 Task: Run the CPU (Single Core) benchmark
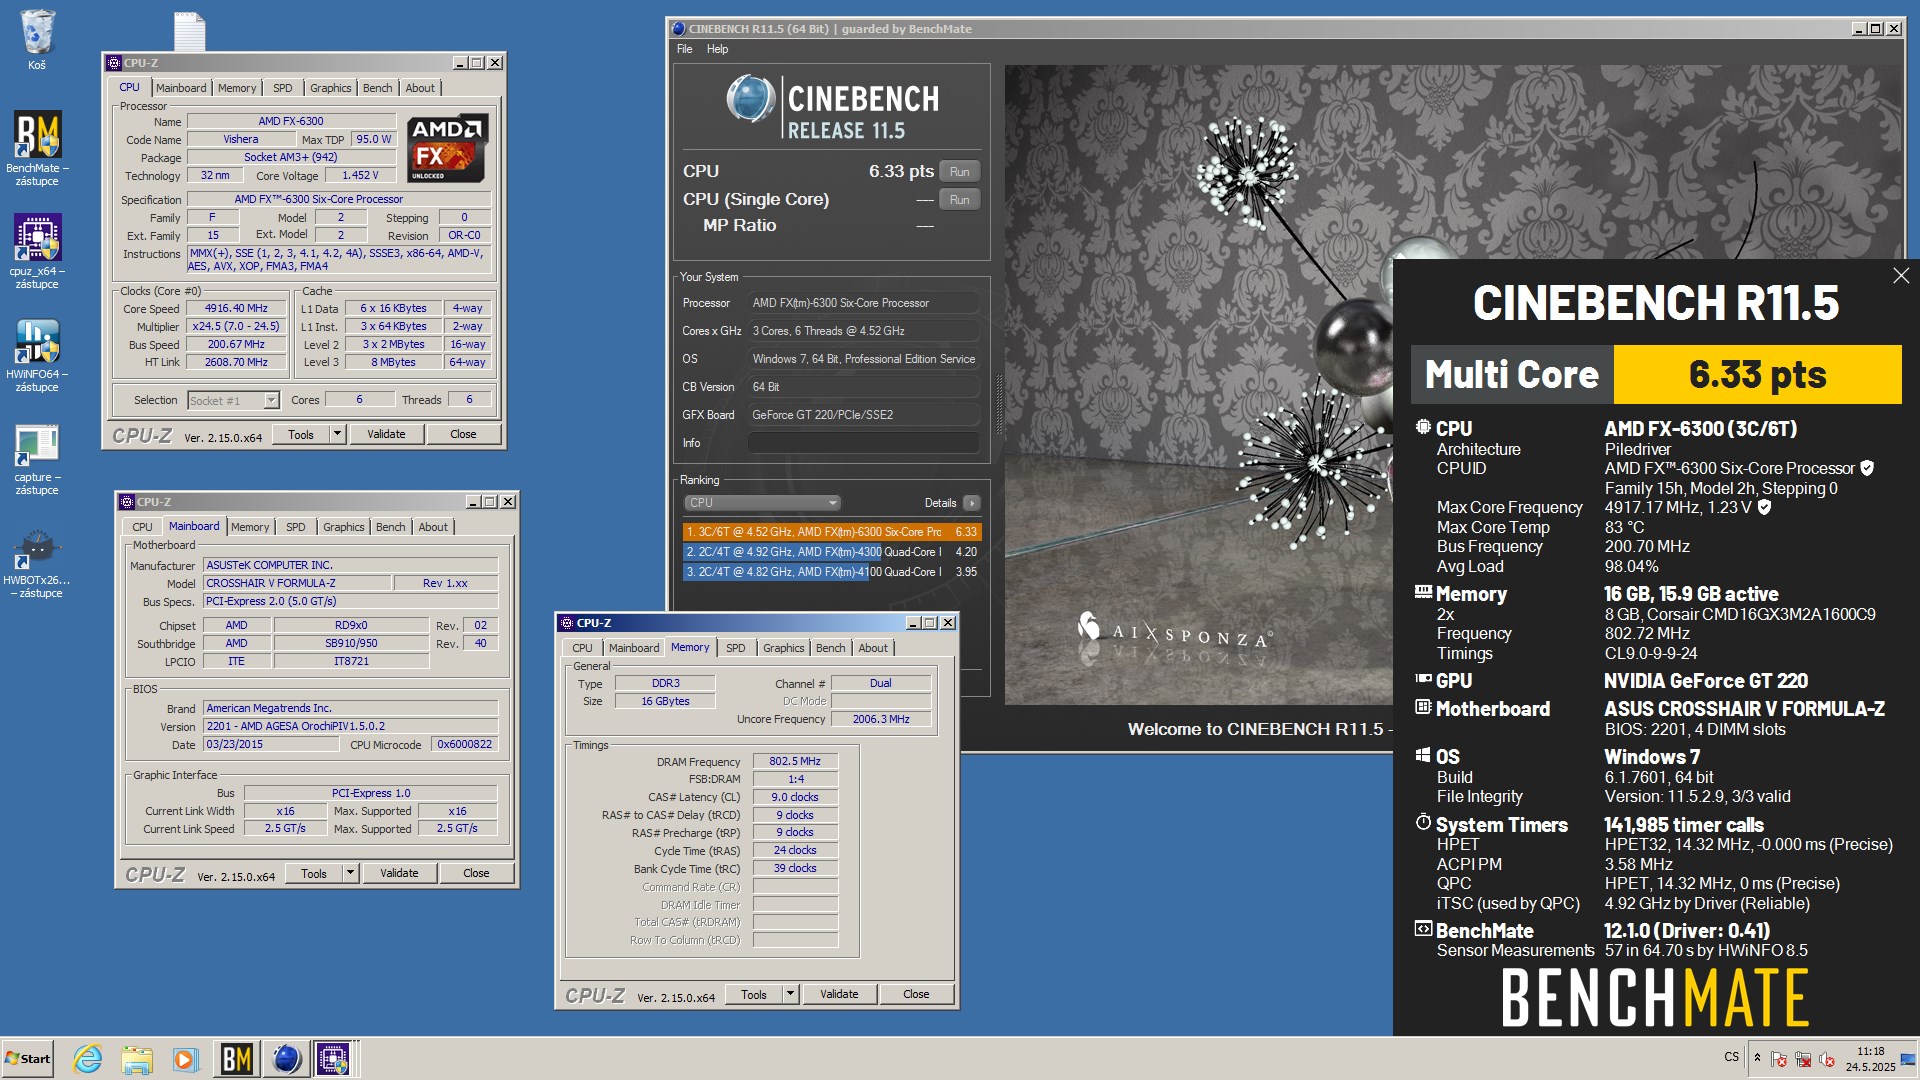(959, 200)
